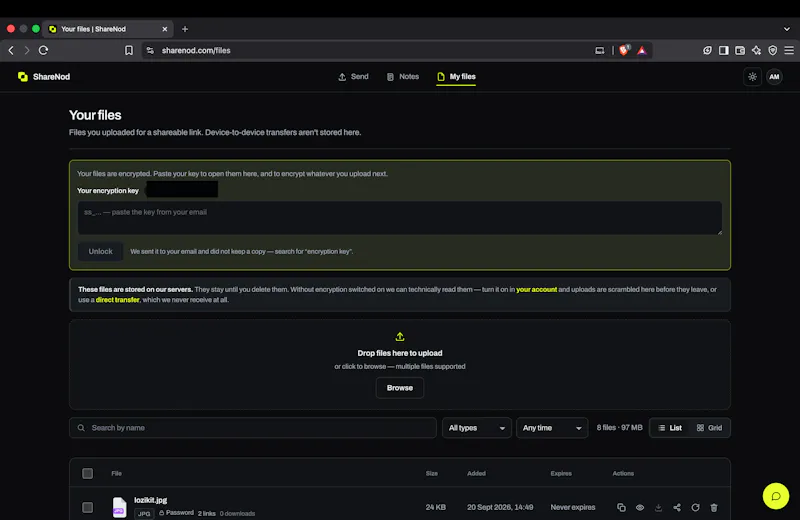Open the lozikit.jpg file name
800x520 pixels.
[x=151, y=500]
